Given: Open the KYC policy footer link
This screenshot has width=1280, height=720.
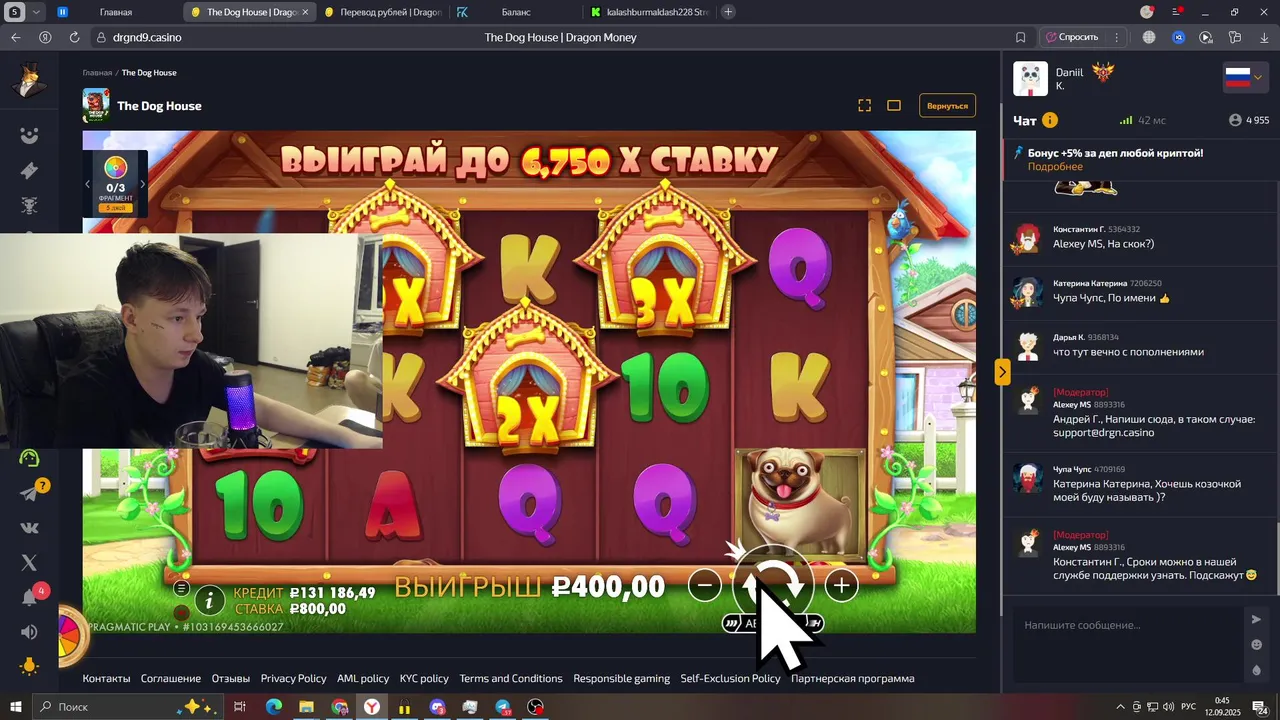Looking at the screenshot, I should pyautogui.click(x=424, y=678).
